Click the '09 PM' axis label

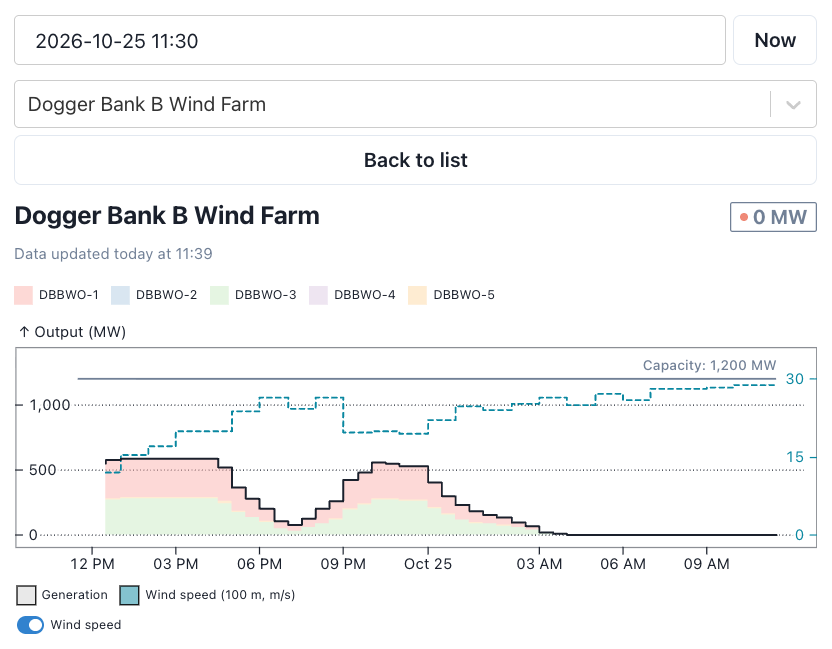click(343, 564)
